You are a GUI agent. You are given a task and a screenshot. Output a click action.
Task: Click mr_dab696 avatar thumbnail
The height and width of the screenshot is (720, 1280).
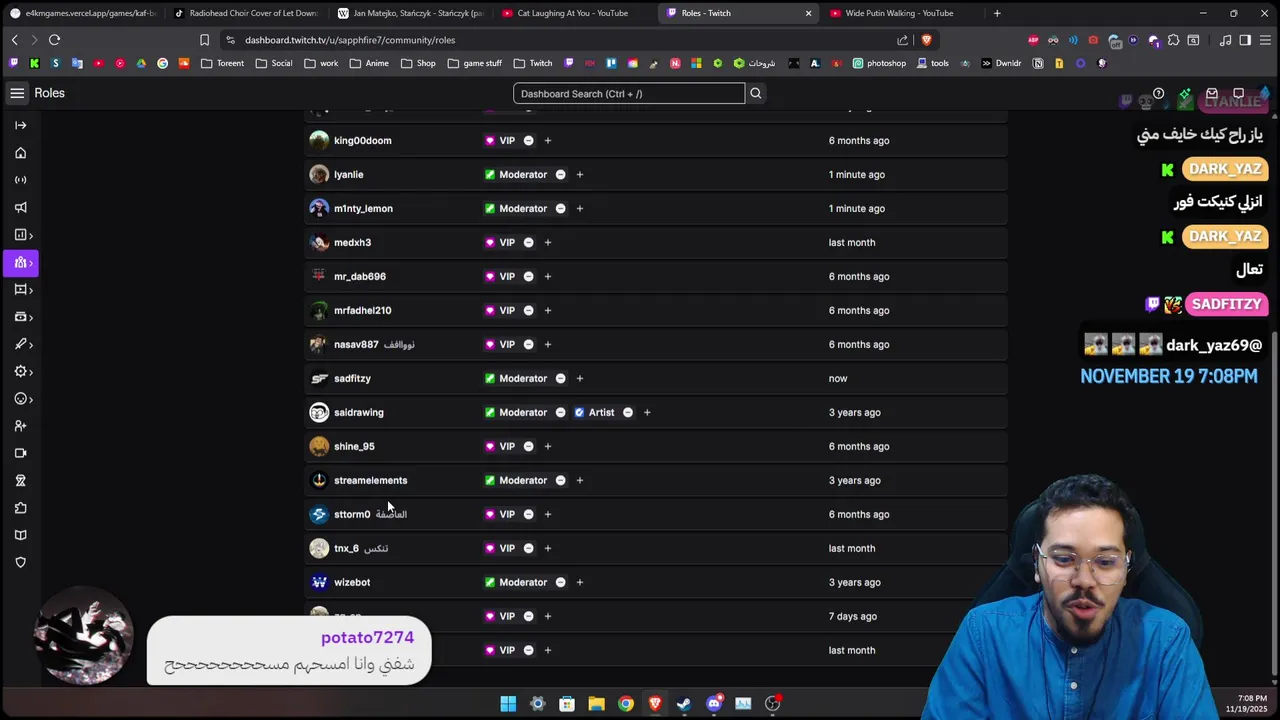tap(319, 276)
